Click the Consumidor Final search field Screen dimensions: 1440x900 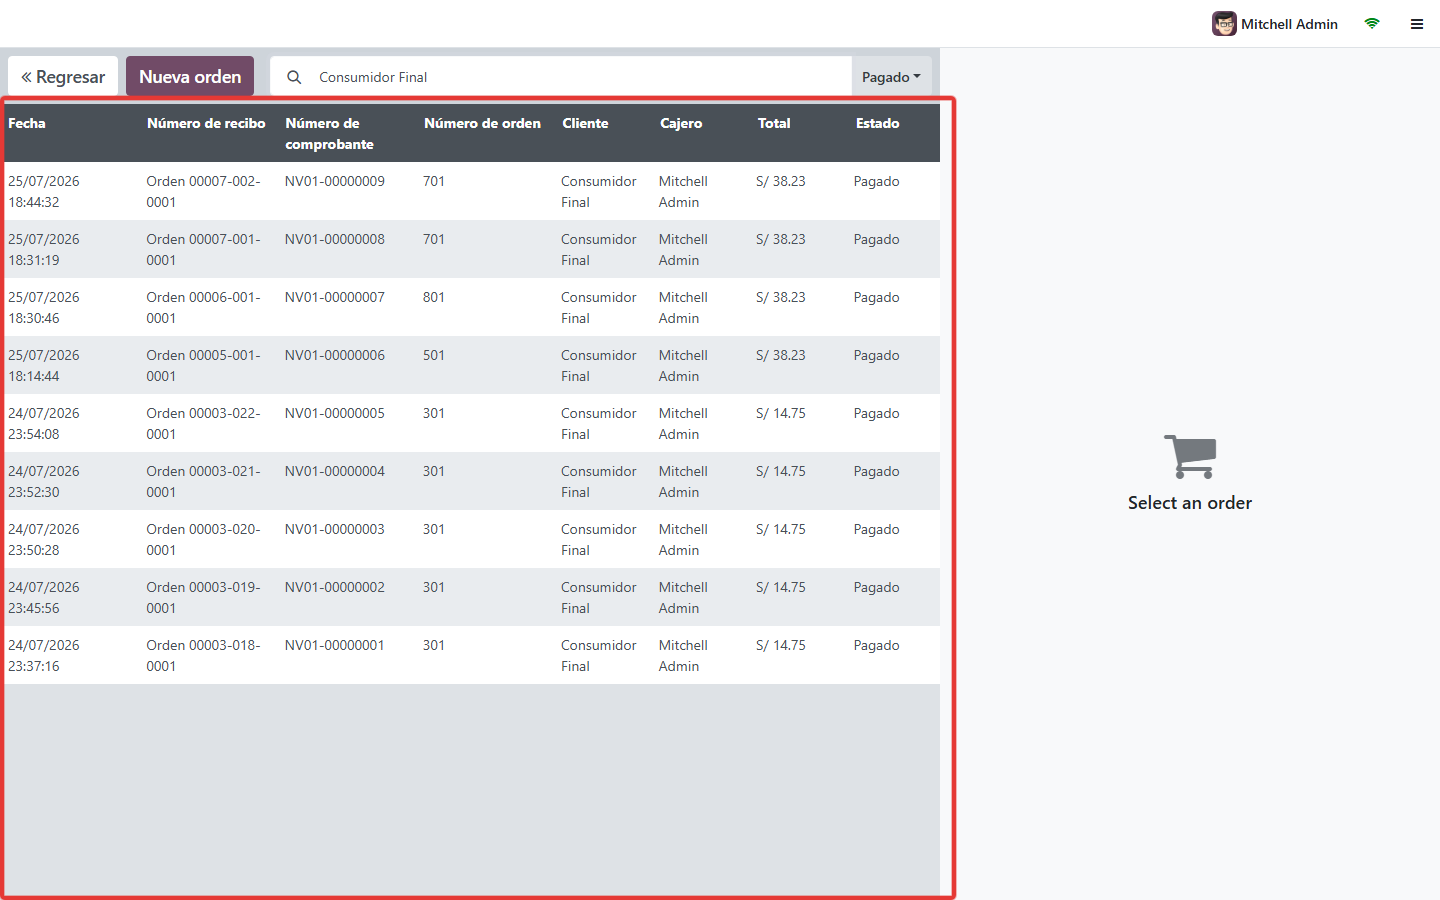coord(582,77)
